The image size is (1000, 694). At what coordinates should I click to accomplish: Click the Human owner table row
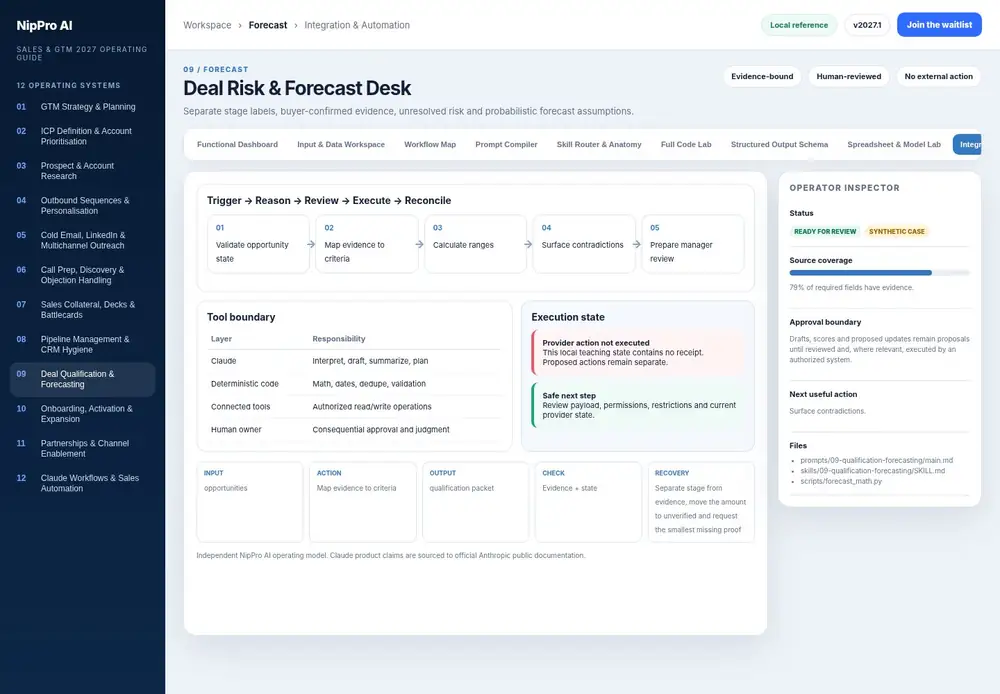[354, 430]
